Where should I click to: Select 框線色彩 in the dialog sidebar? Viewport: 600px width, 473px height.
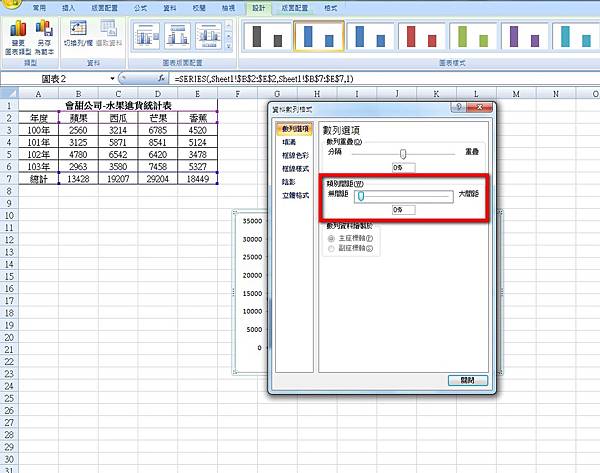point(295,155)
